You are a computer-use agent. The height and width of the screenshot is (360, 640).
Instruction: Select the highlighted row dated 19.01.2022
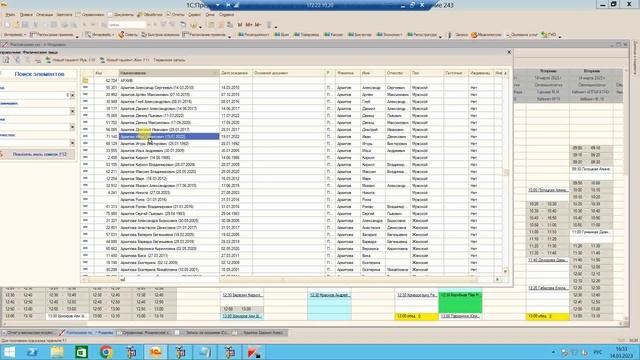pyautogui.click(x=292, y=136)
